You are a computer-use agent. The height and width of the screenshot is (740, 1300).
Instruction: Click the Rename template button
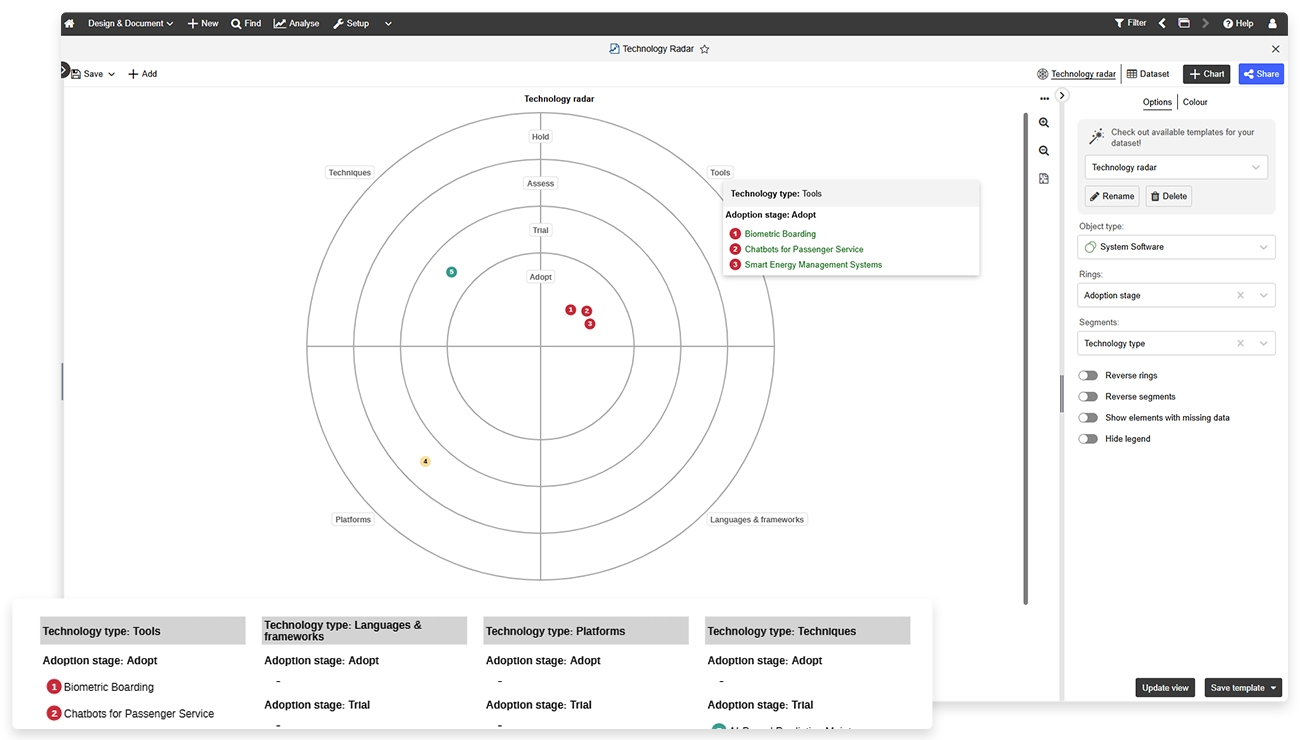(x=1112, y=196)
